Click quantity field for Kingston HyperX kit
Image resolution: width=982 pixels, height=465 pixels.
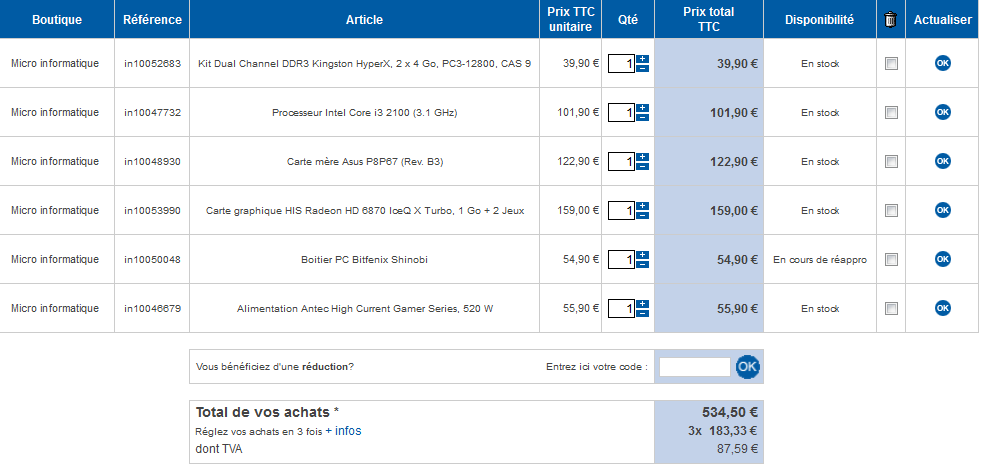pos(621,64)
